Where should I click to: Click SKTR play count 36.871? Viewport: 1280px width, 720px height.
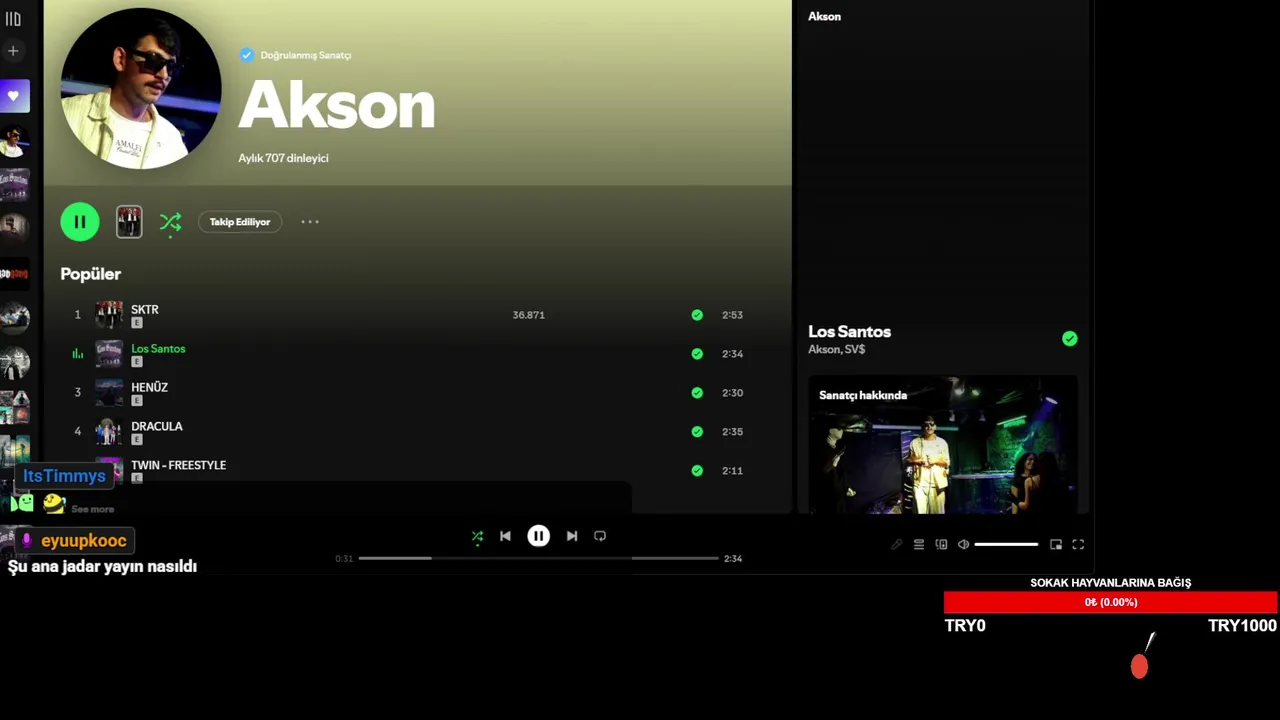[x=528, y=315]
